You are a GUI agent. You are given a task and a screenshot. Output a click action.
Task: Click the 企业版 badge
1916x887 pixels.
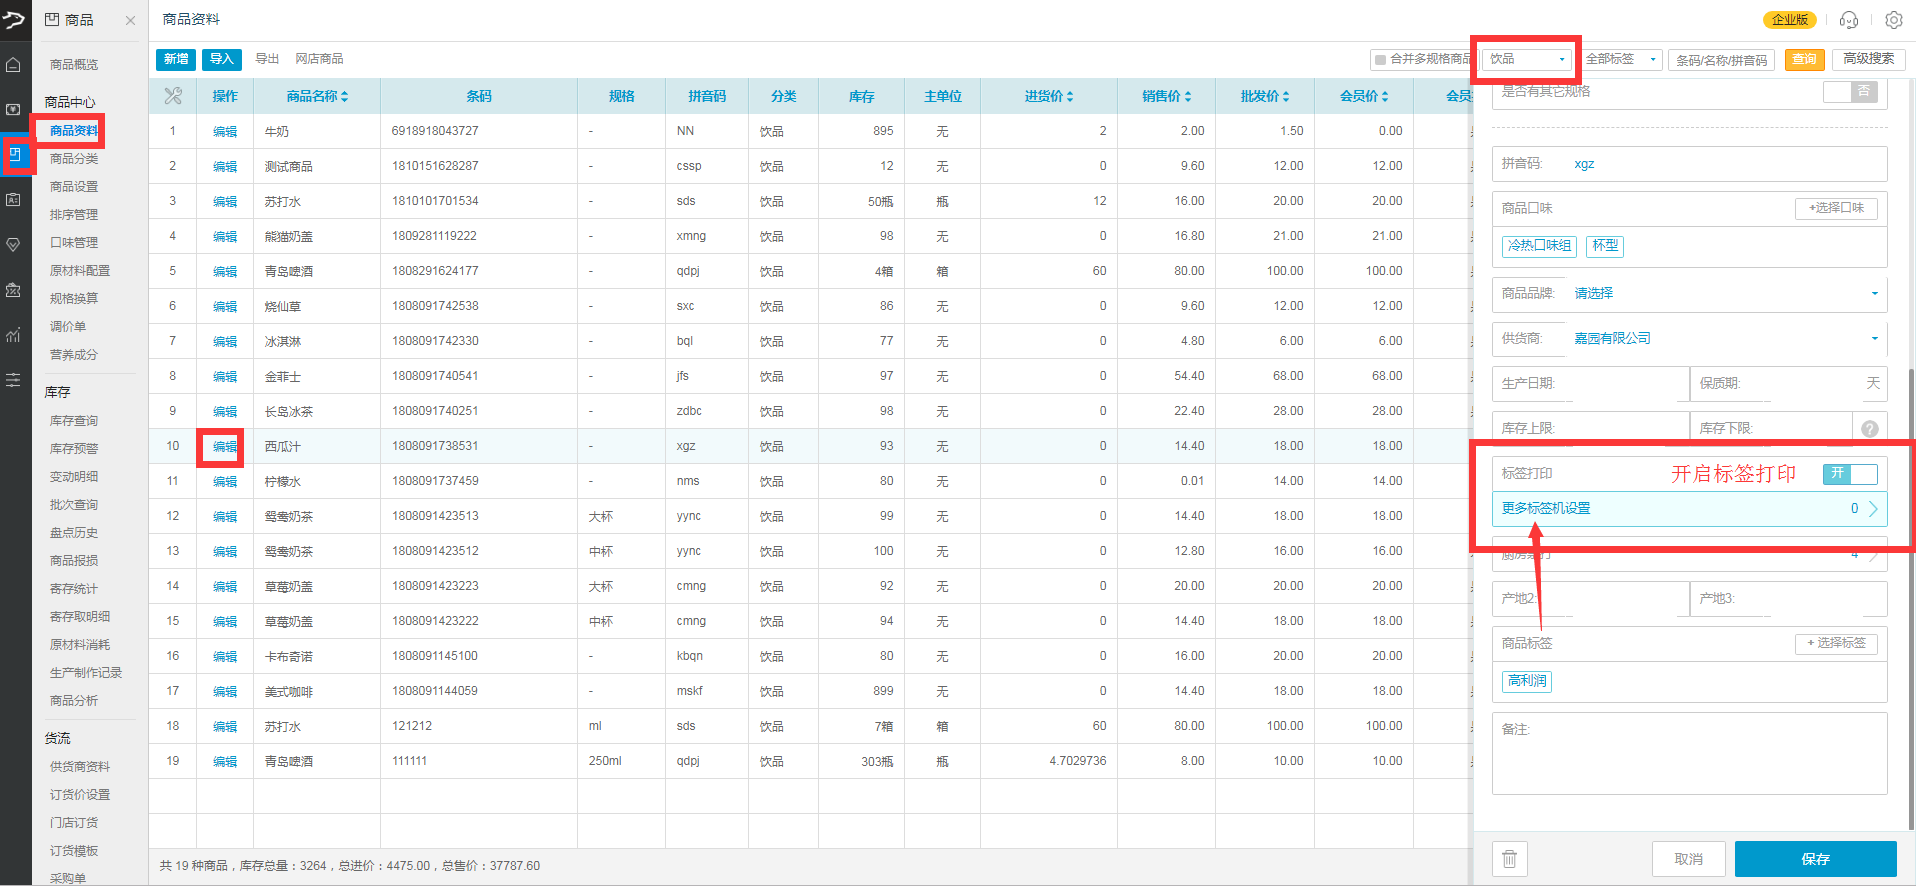[1790, 20]
